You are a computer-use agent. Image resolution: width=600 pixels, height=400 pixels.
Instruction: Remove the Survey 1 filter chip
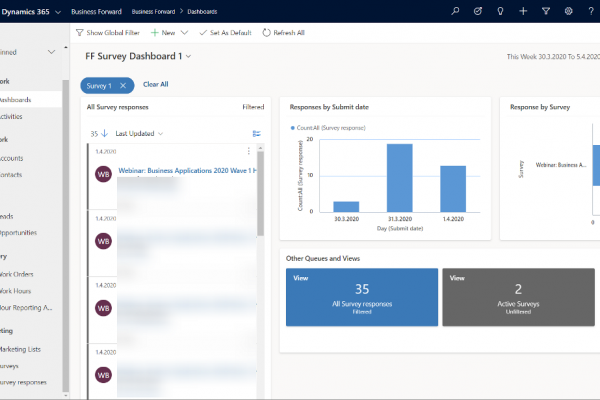(x=123, y=86)
